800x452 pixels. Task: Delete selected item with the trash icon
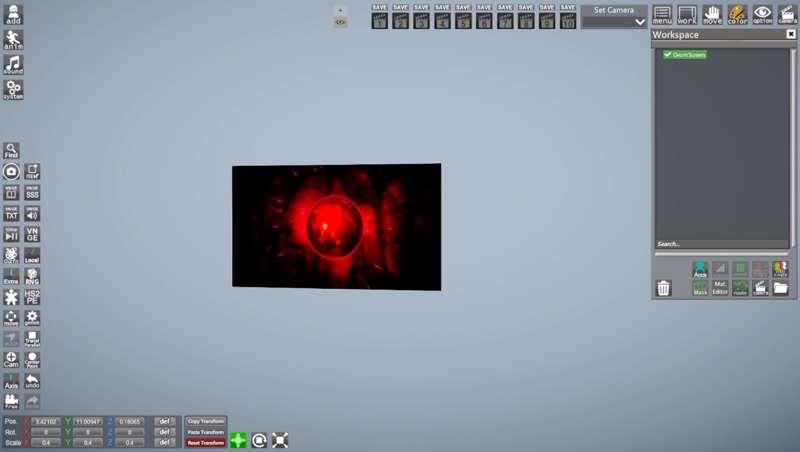point(663,288)
